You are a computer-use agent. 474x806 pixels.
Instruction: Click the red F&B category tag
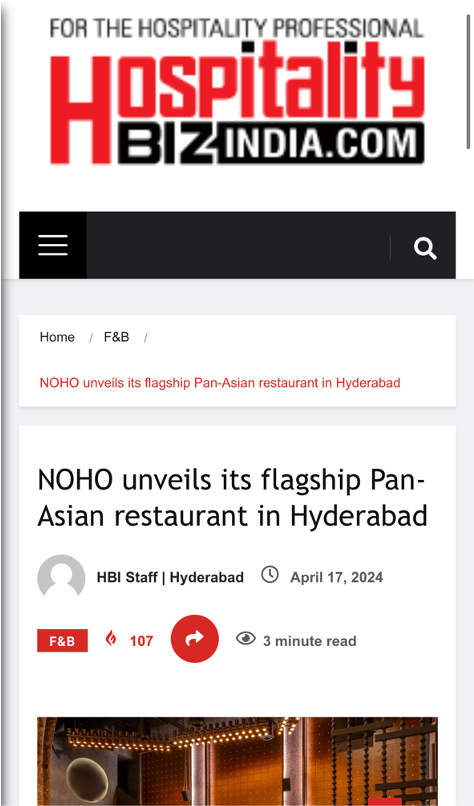coord(62,640)
